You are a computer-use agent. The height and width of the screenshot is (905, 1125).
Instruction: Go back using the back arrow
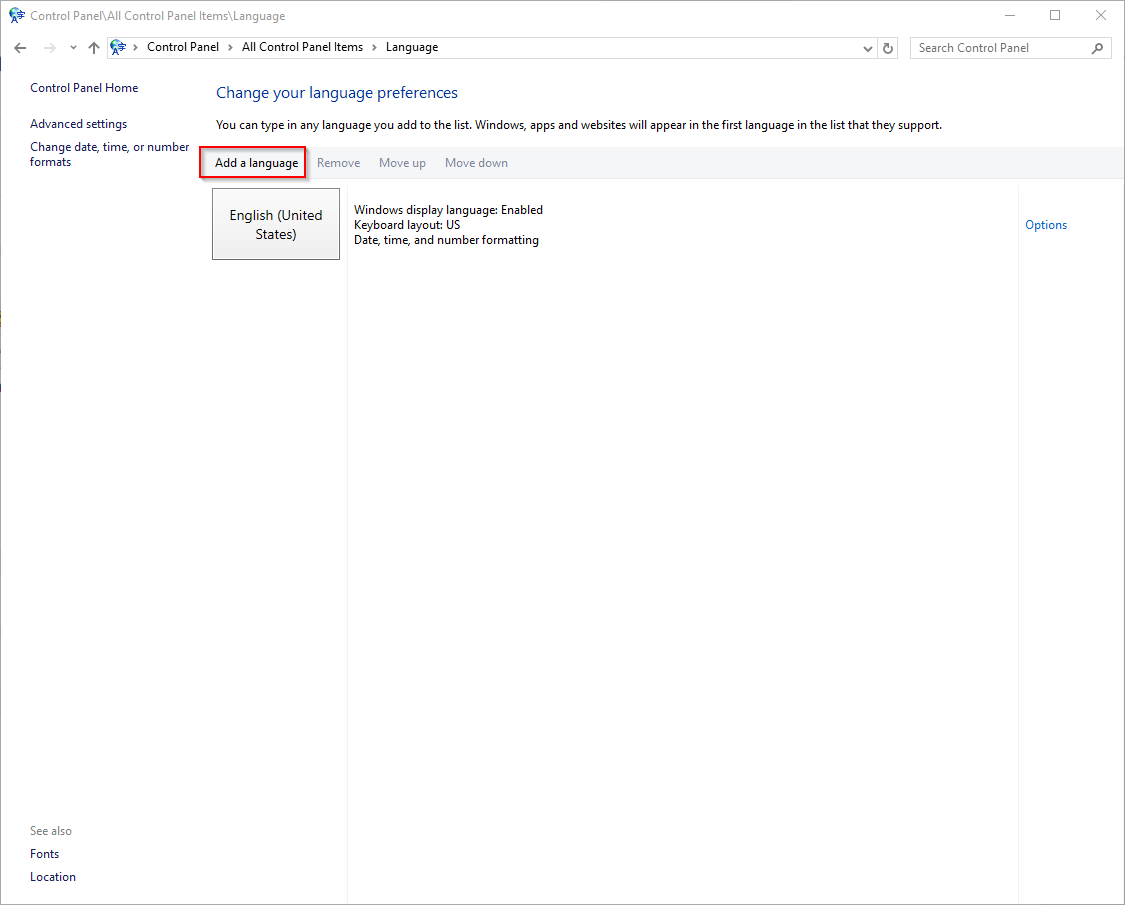pos(20,48)
